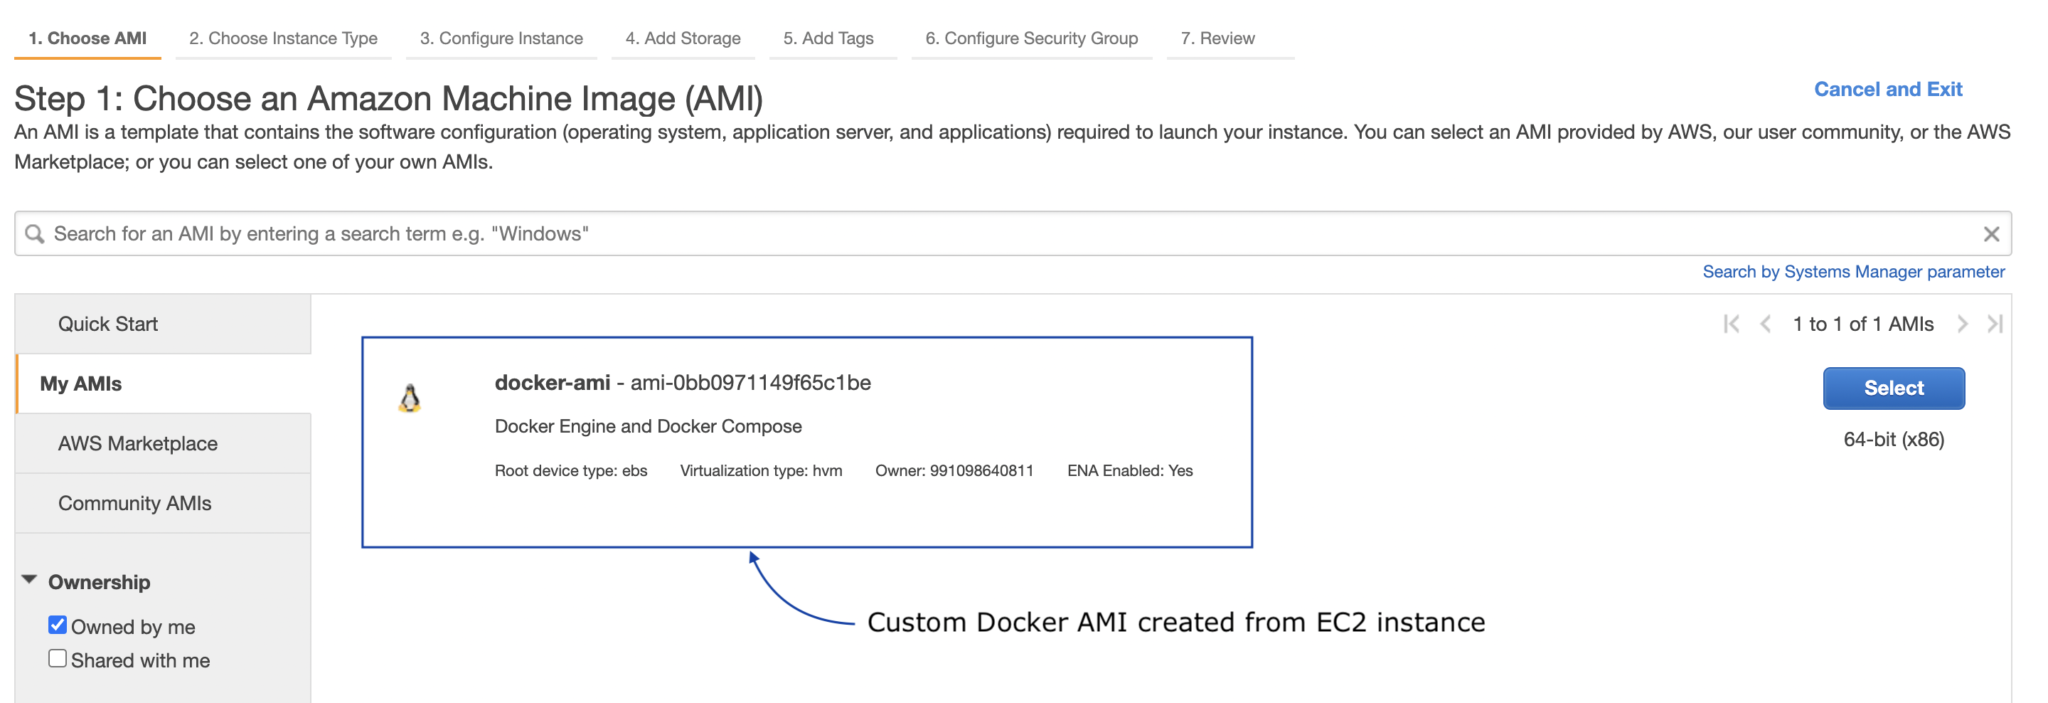Image resolution: width=2048 pixels, height=703 pixels.
Task: Enable the Shared with me checkbox
Action: tap(58, 658)
